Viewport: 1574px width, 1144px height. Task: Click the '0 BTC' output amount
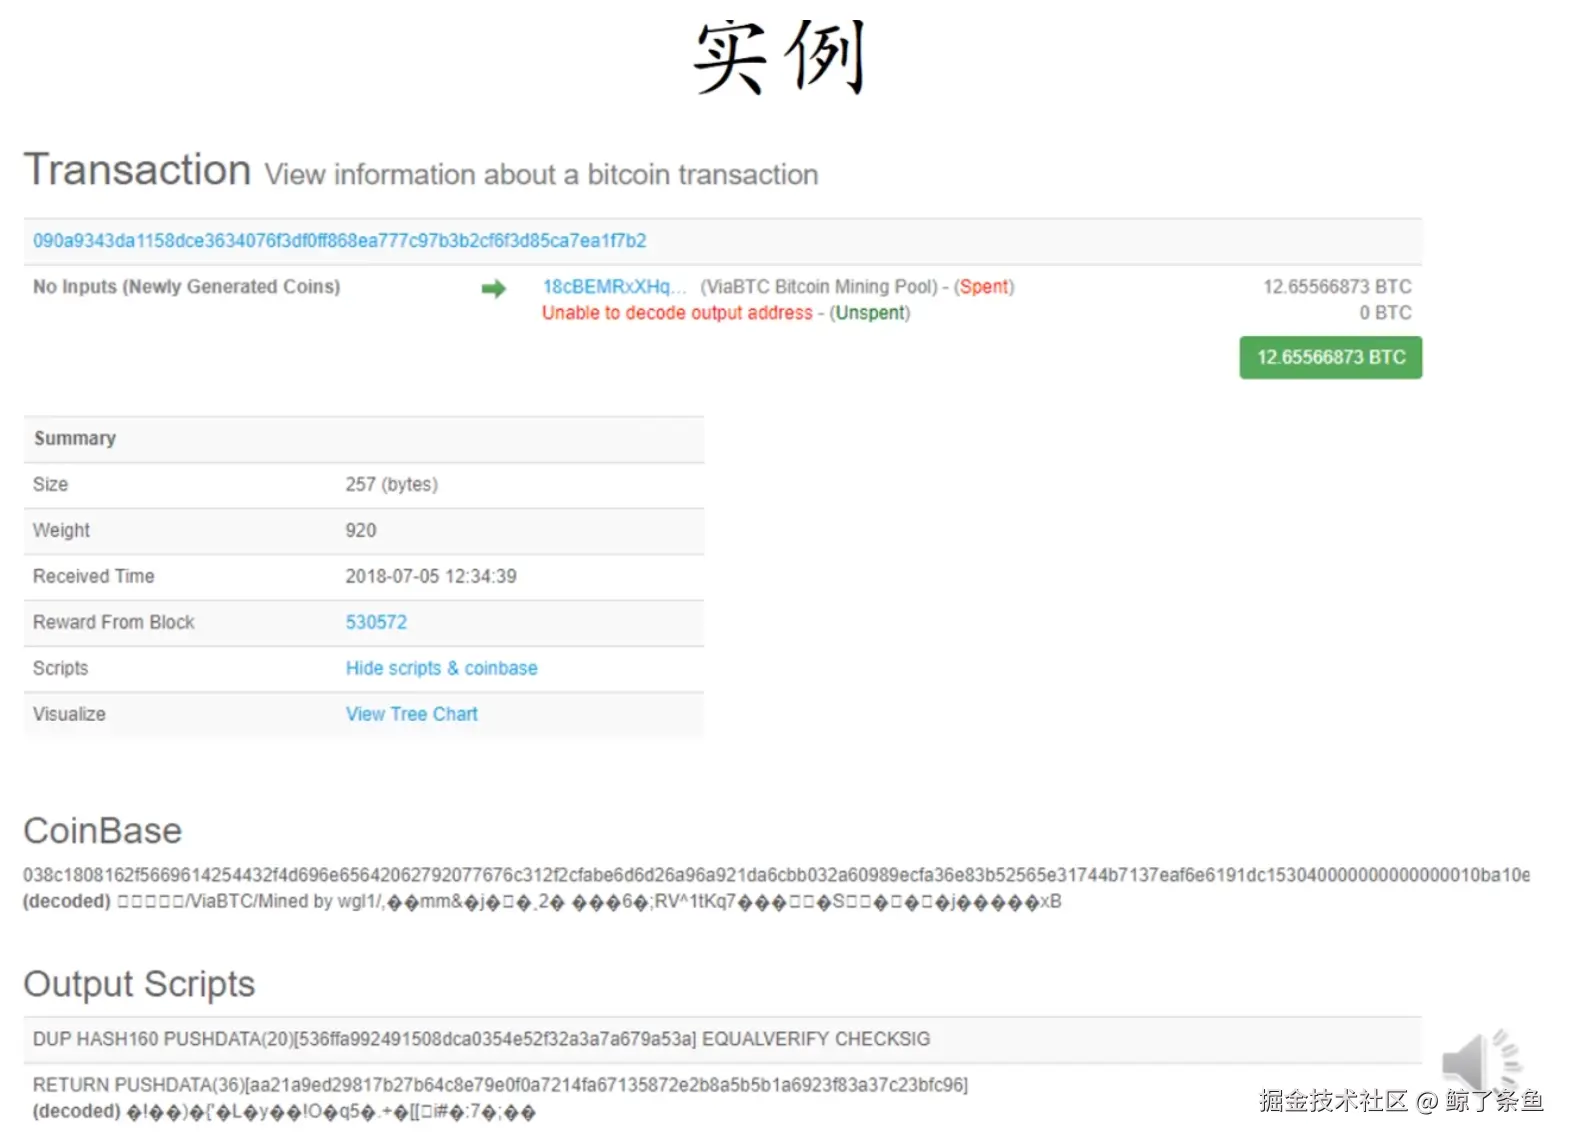1385,313
